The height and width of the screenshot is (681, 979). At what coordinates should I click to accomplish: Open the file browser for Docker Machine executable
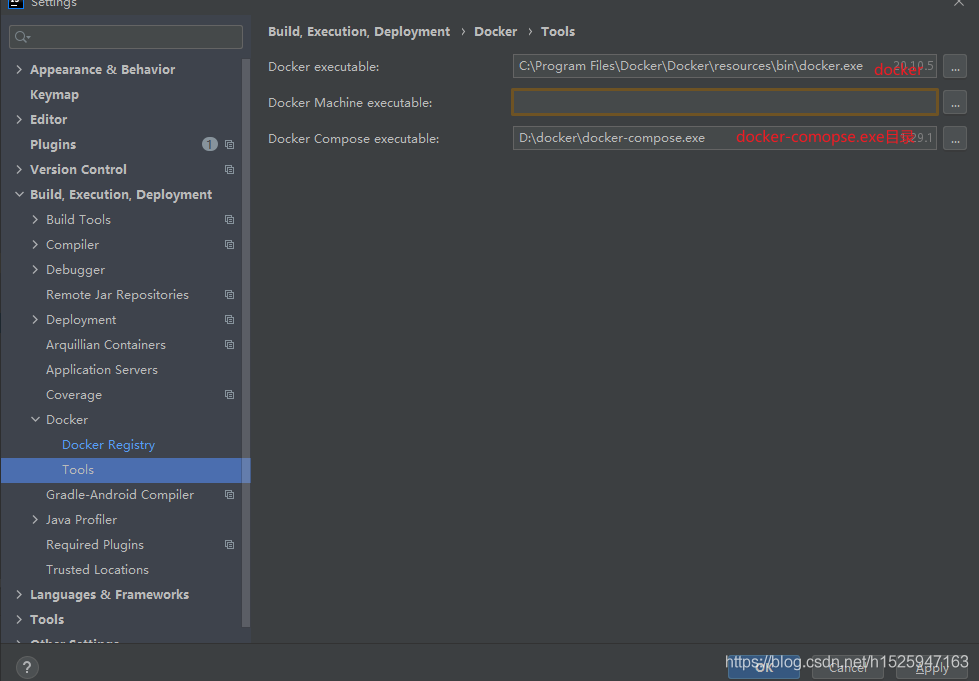tap(955, 102)
